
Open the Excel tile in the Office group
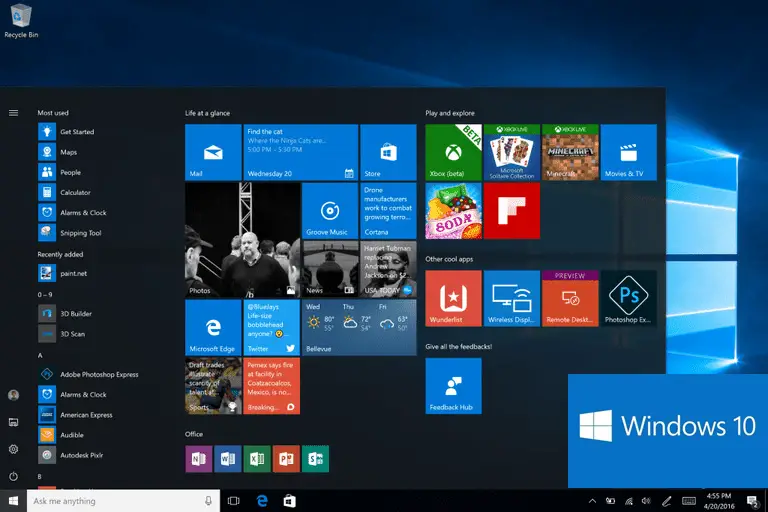pyautogui.click(x=257, y=459)
